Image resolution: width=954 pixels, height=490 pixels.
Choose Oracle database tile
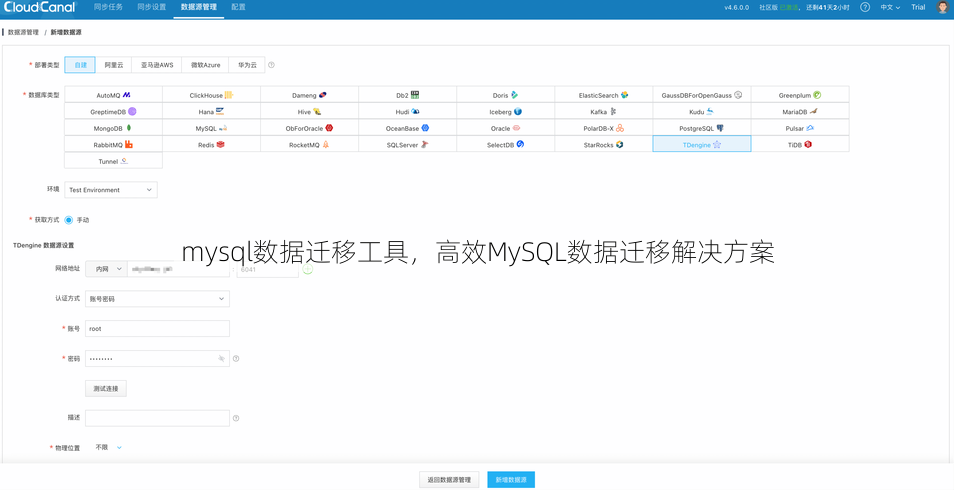pos(505,127)
